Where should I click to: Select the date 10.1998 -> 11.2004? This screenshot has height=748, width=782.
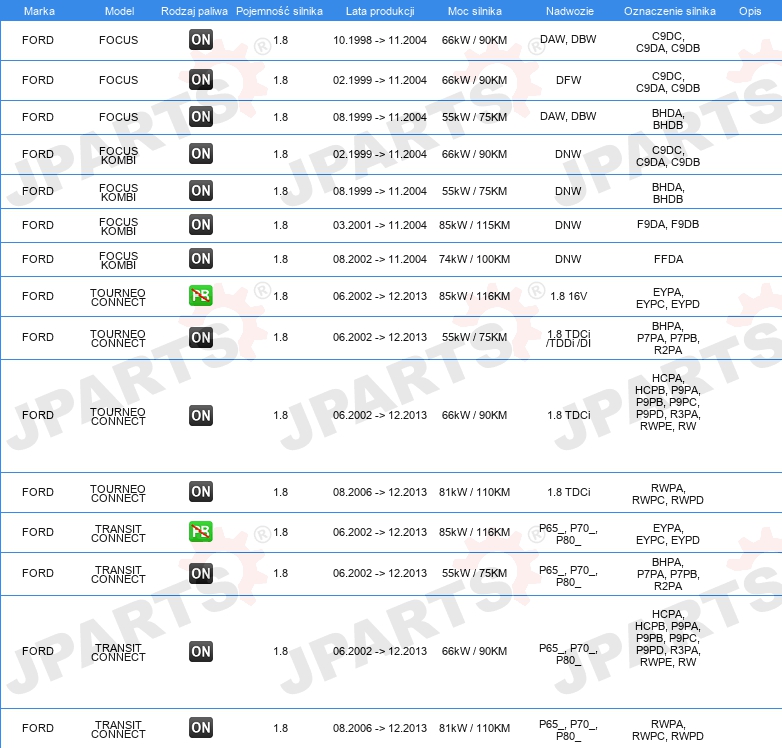tap(380, 40)
